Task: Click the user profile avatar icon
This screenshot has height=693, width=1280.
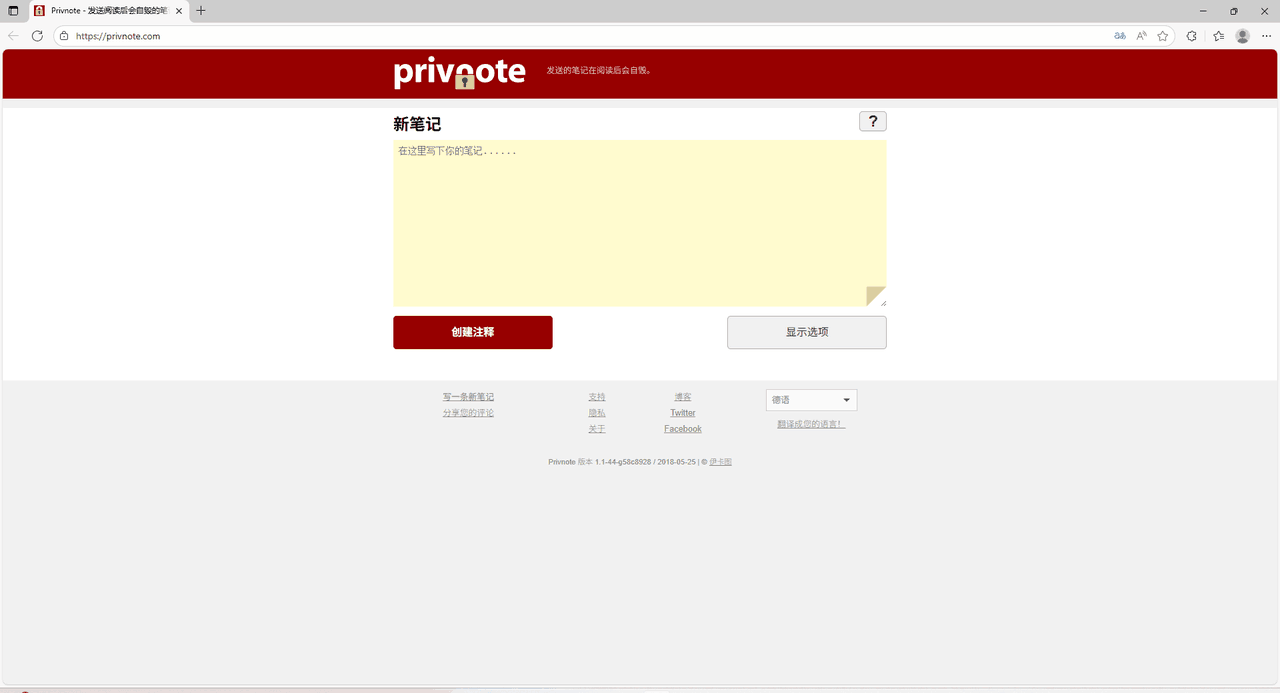Action: click(x=1243, y=35)
